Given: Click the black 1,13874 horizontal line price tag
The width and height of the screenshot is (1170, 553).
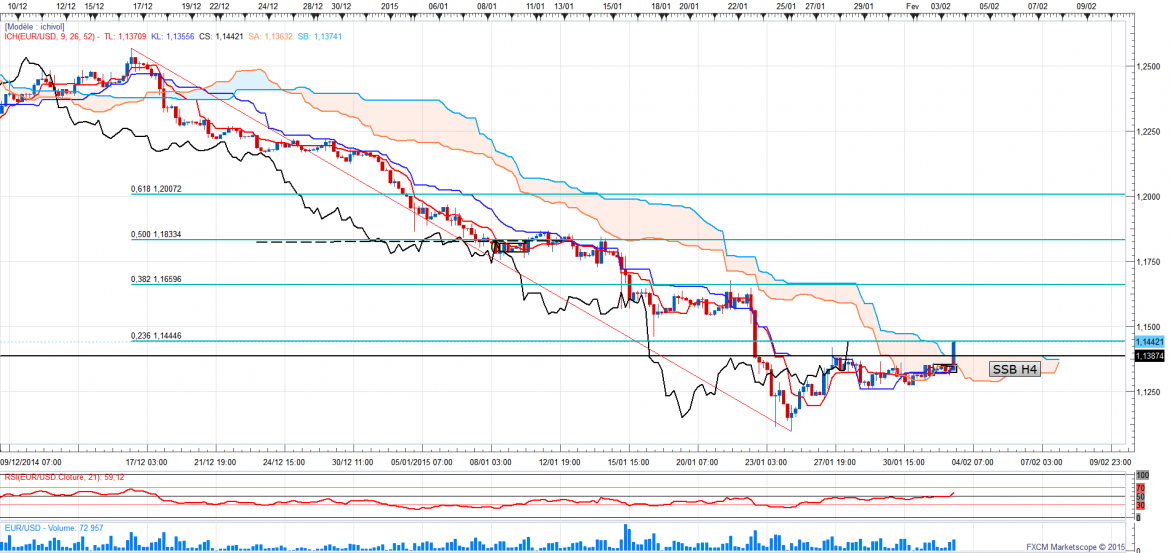Looking at the screenshot, I should coord(1150,355).
